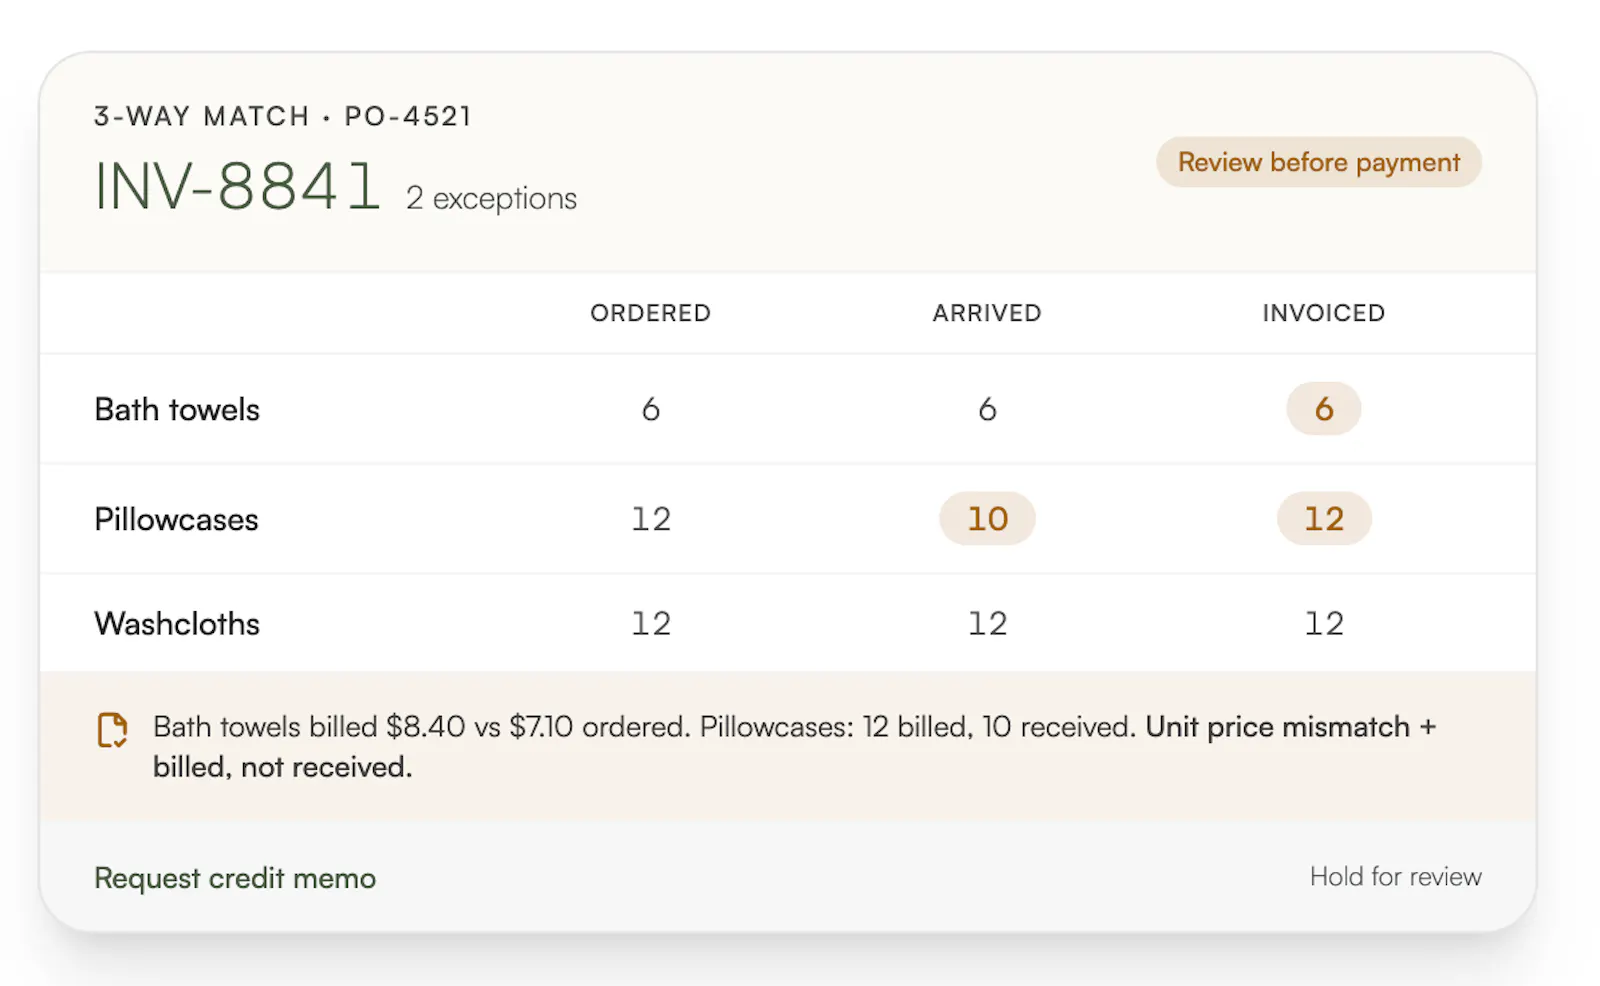Viewport: 1600px width, 986px height.
Task: Click the Washcloths arrived quantity 12
Action: click(x=987, y=623)
